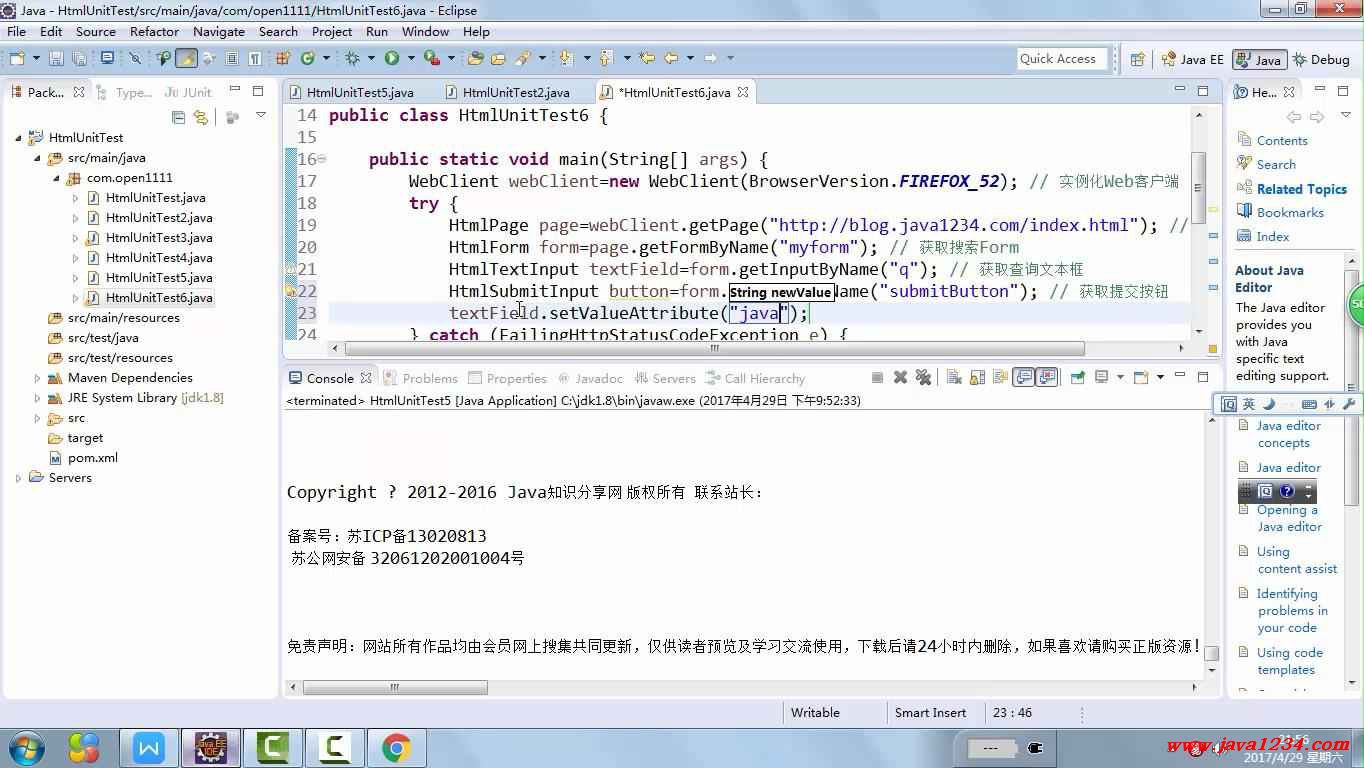1364x768 pixels.
Task: Open Package Explorer view menu triangle
Action: (260, 116)
